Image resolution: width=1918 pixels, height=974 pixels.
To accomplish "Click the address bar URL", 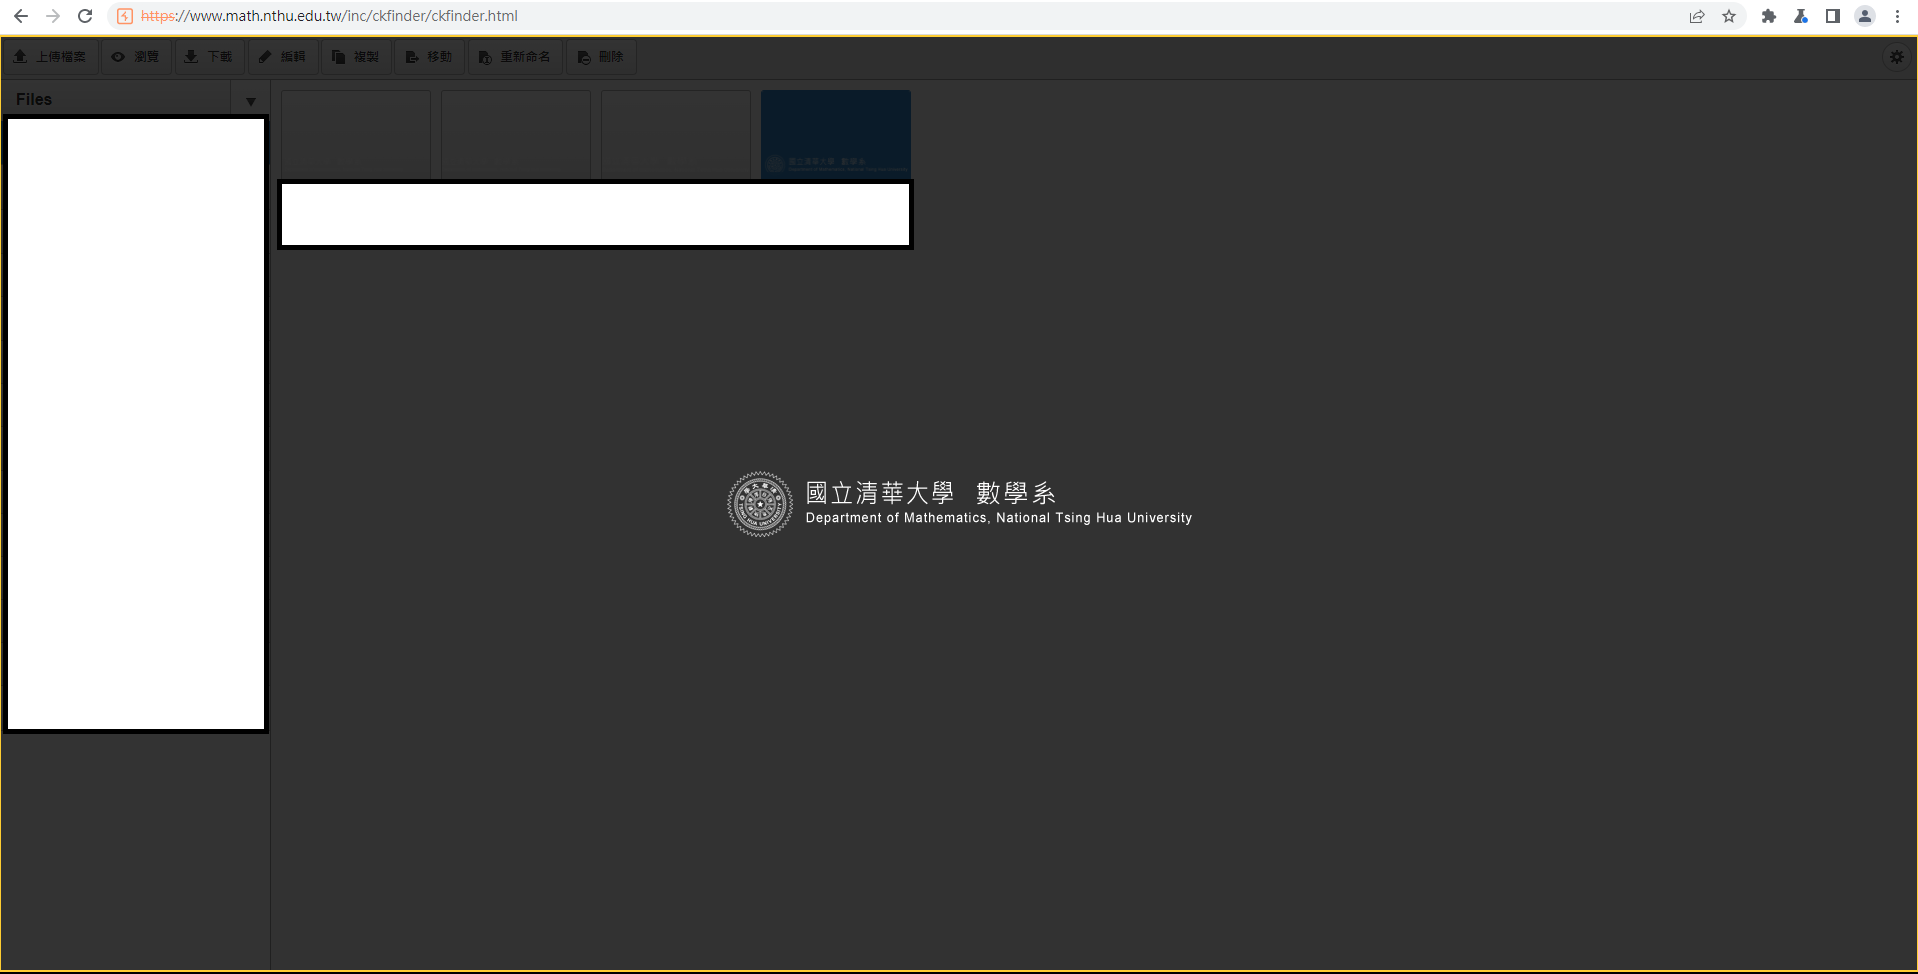I will (329, 16).
